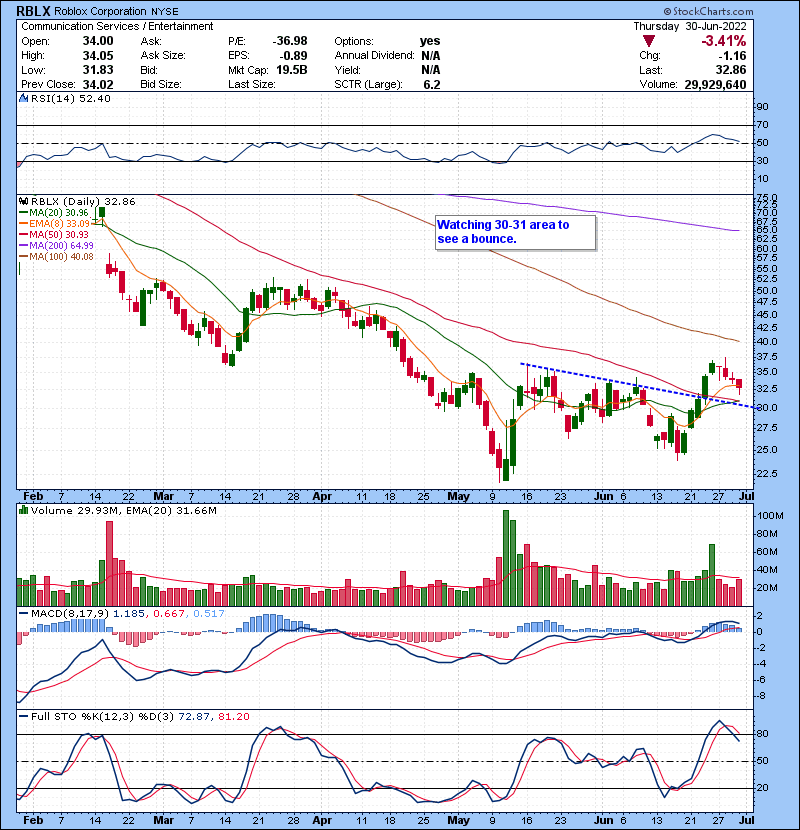Click the Ask Size label
The height and width of the screenshot is (830, 800).
(x=163, y=56)
